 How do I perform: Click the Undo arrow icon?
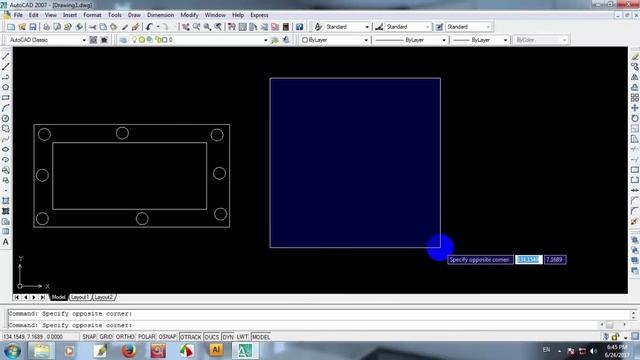point(149,27)
